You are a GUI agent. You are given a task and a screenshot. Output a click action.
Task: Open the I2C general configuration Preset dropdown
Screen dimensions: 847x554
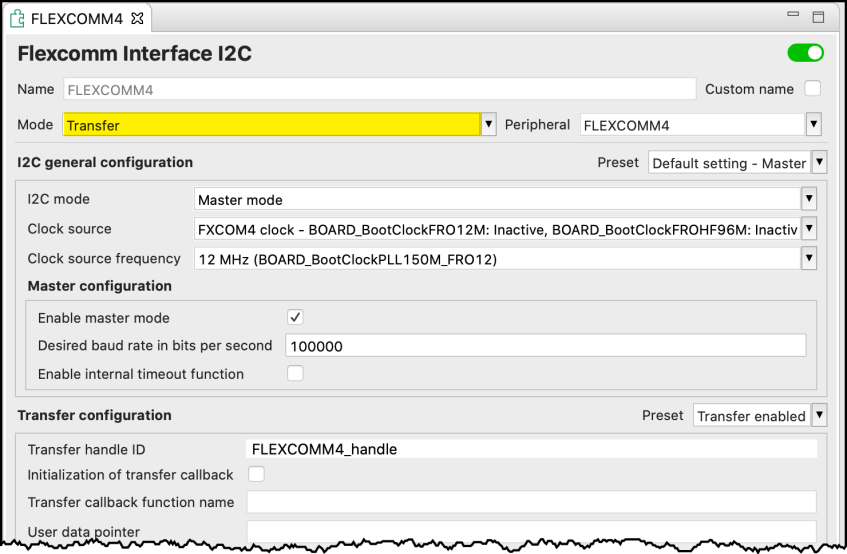point(819,163)
